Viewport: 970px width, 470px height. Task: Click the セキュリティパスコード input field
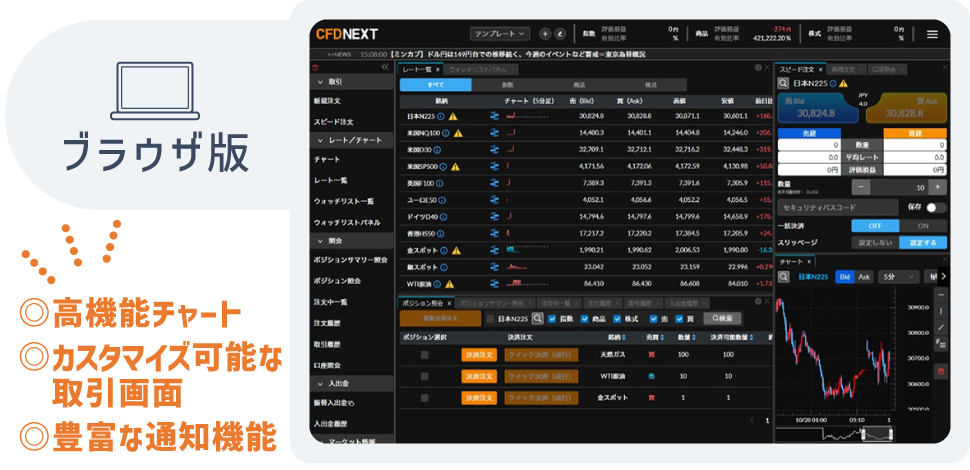click(838, 208)
